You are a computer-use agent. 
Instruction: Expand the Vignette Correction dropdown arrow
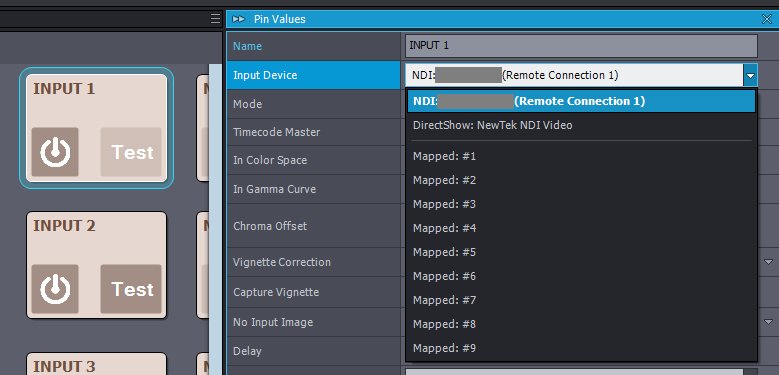(769, 262)
